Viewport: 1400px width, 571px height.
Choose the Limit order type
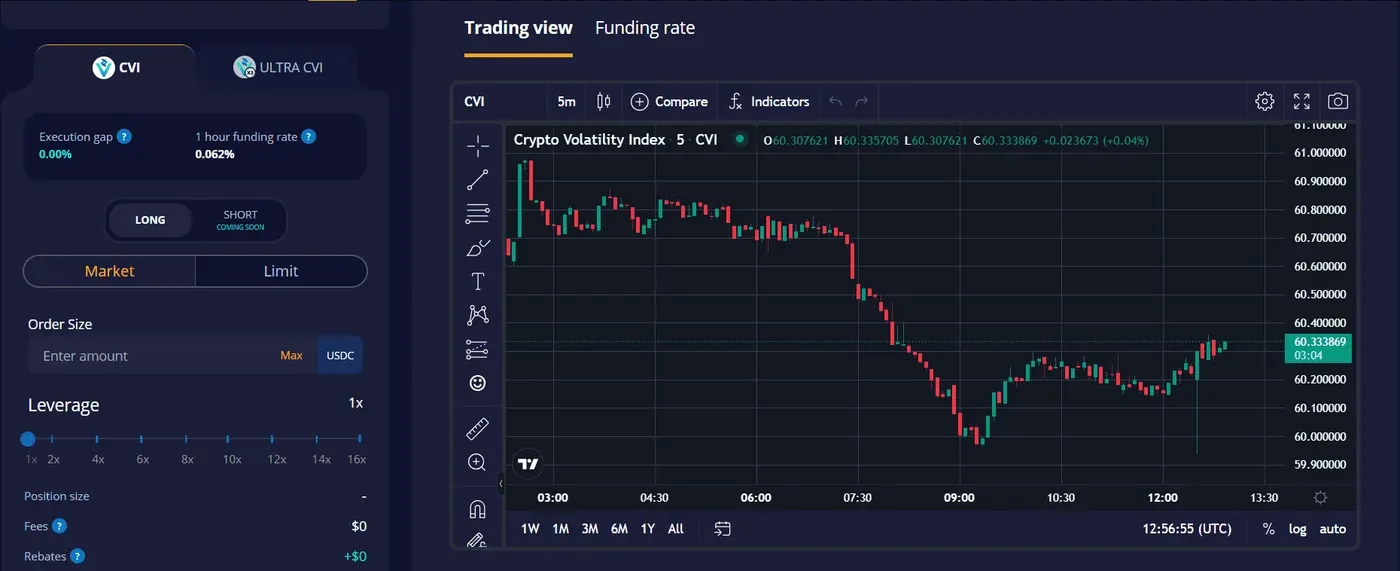coord(281,271)
